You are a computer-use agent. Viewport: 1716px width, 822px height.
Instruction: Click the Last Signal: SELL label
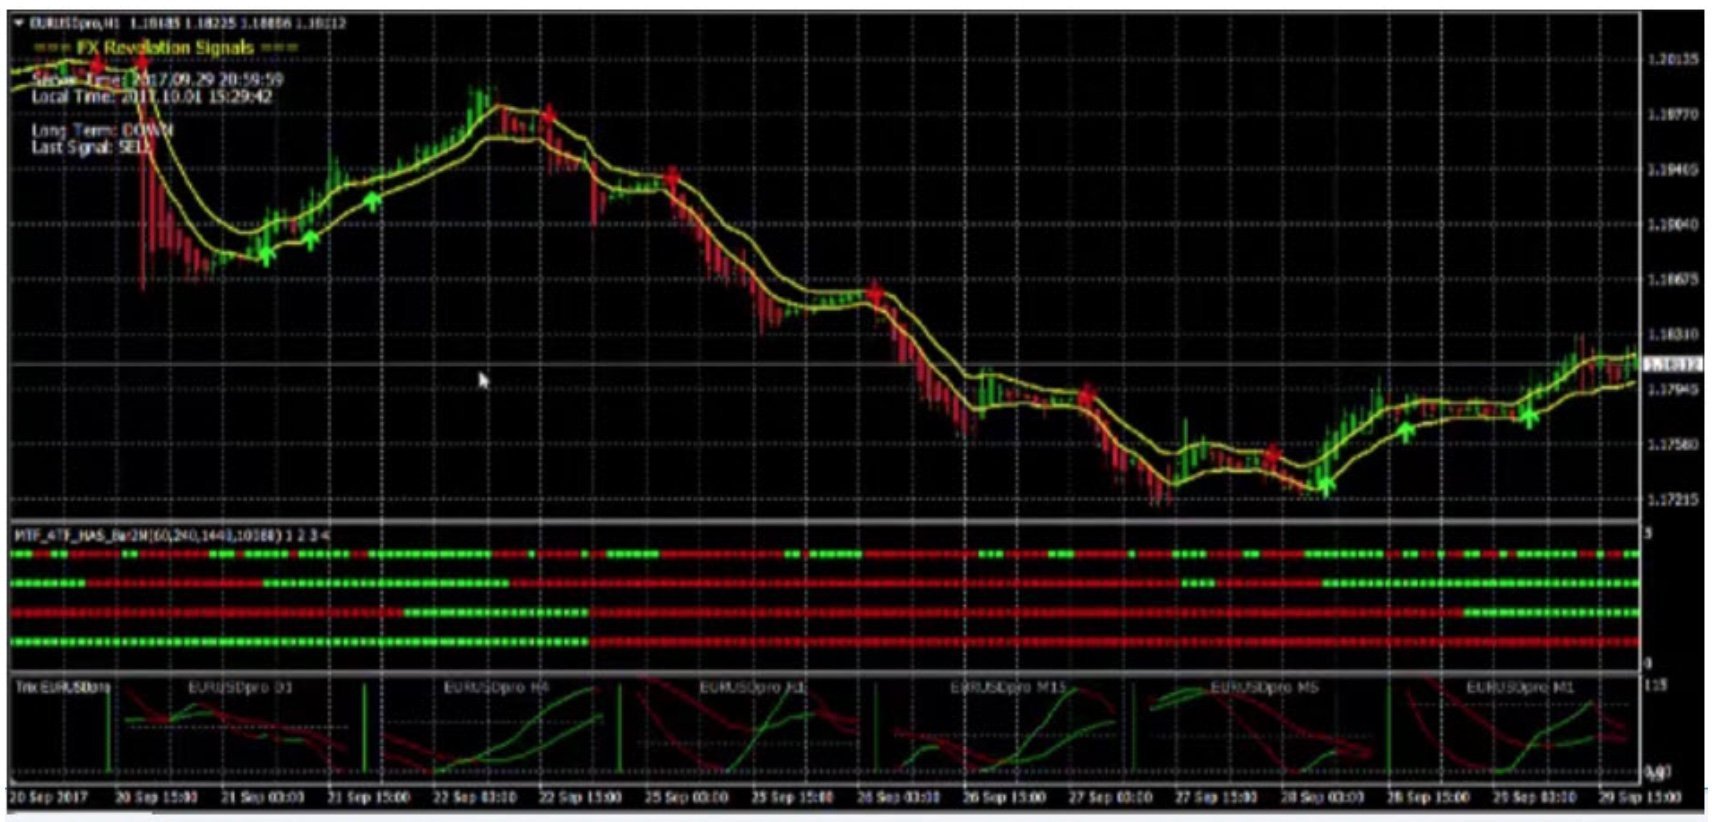(92, 147)
